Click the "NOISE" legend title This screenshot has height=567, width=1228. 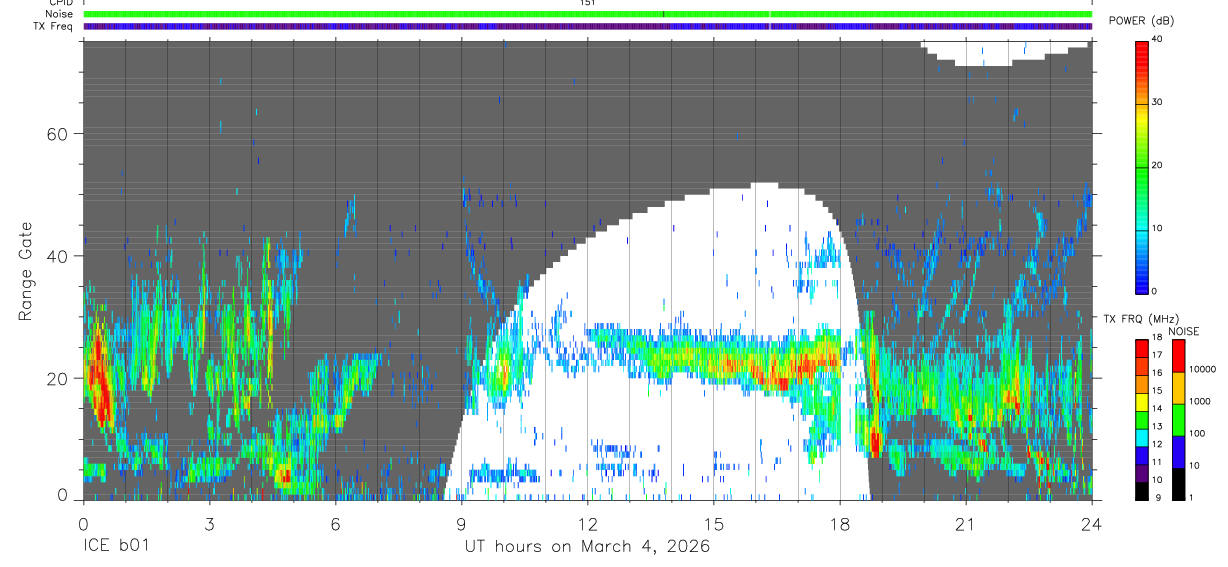click(x=1185, y=331)
